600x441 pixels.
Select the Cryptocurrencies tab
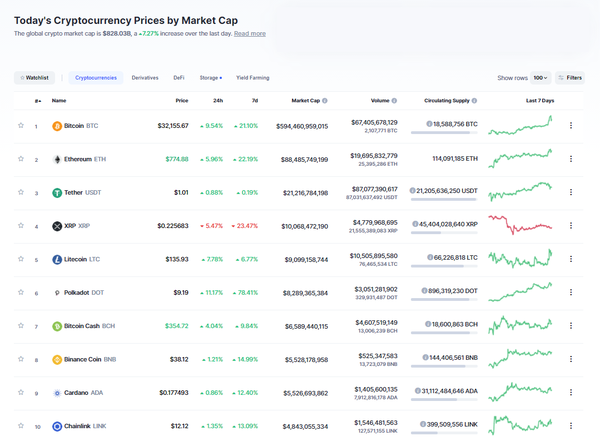tap(96, 78)
